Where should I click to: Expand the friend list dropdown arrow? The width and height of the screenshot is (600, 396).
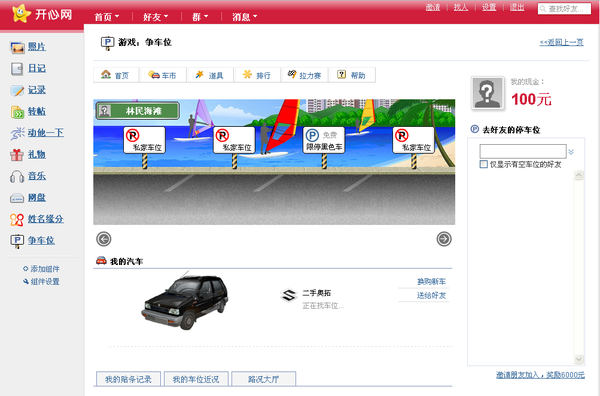[571, 152]
